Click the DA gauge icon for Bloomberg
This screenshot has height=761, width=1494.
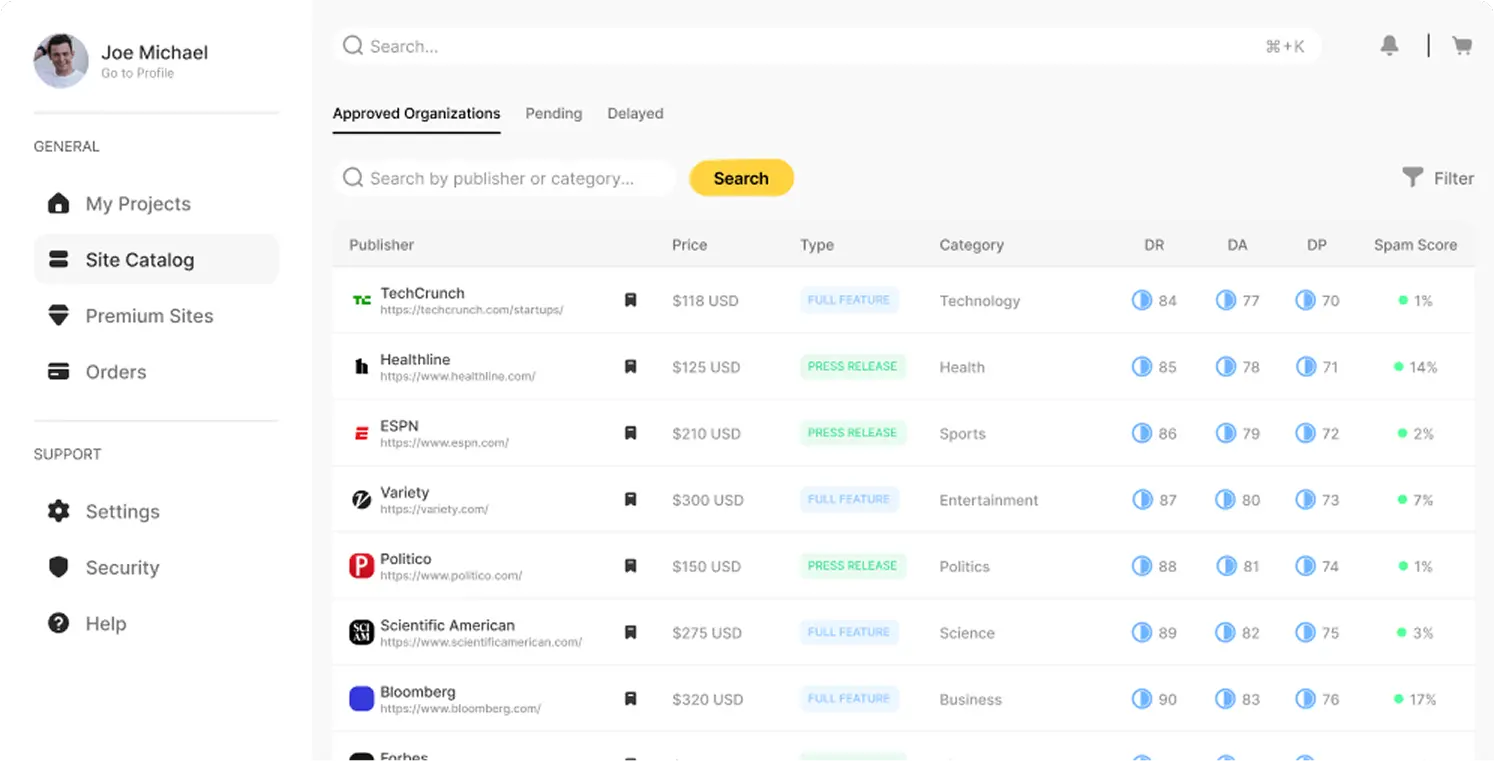pos(1225,699)
